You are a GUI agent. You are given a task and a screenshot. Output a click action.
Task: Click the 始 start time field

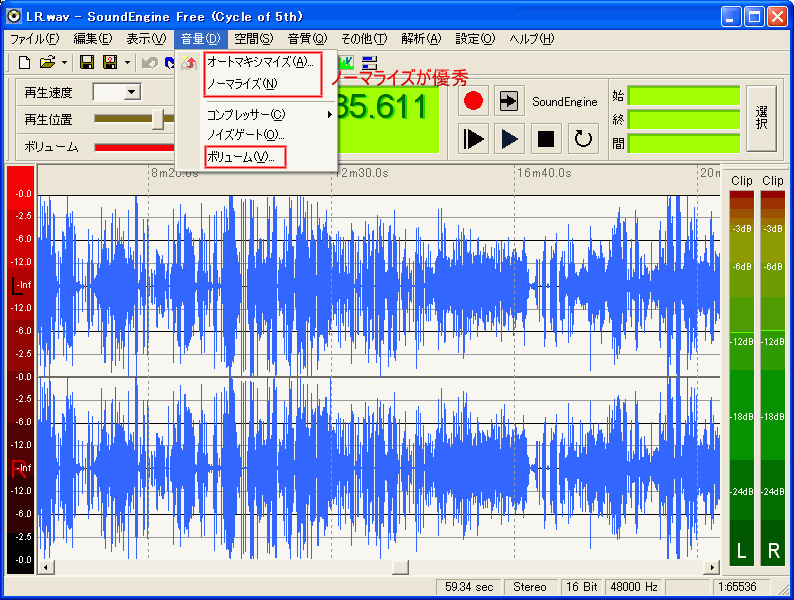pos(683,96)
